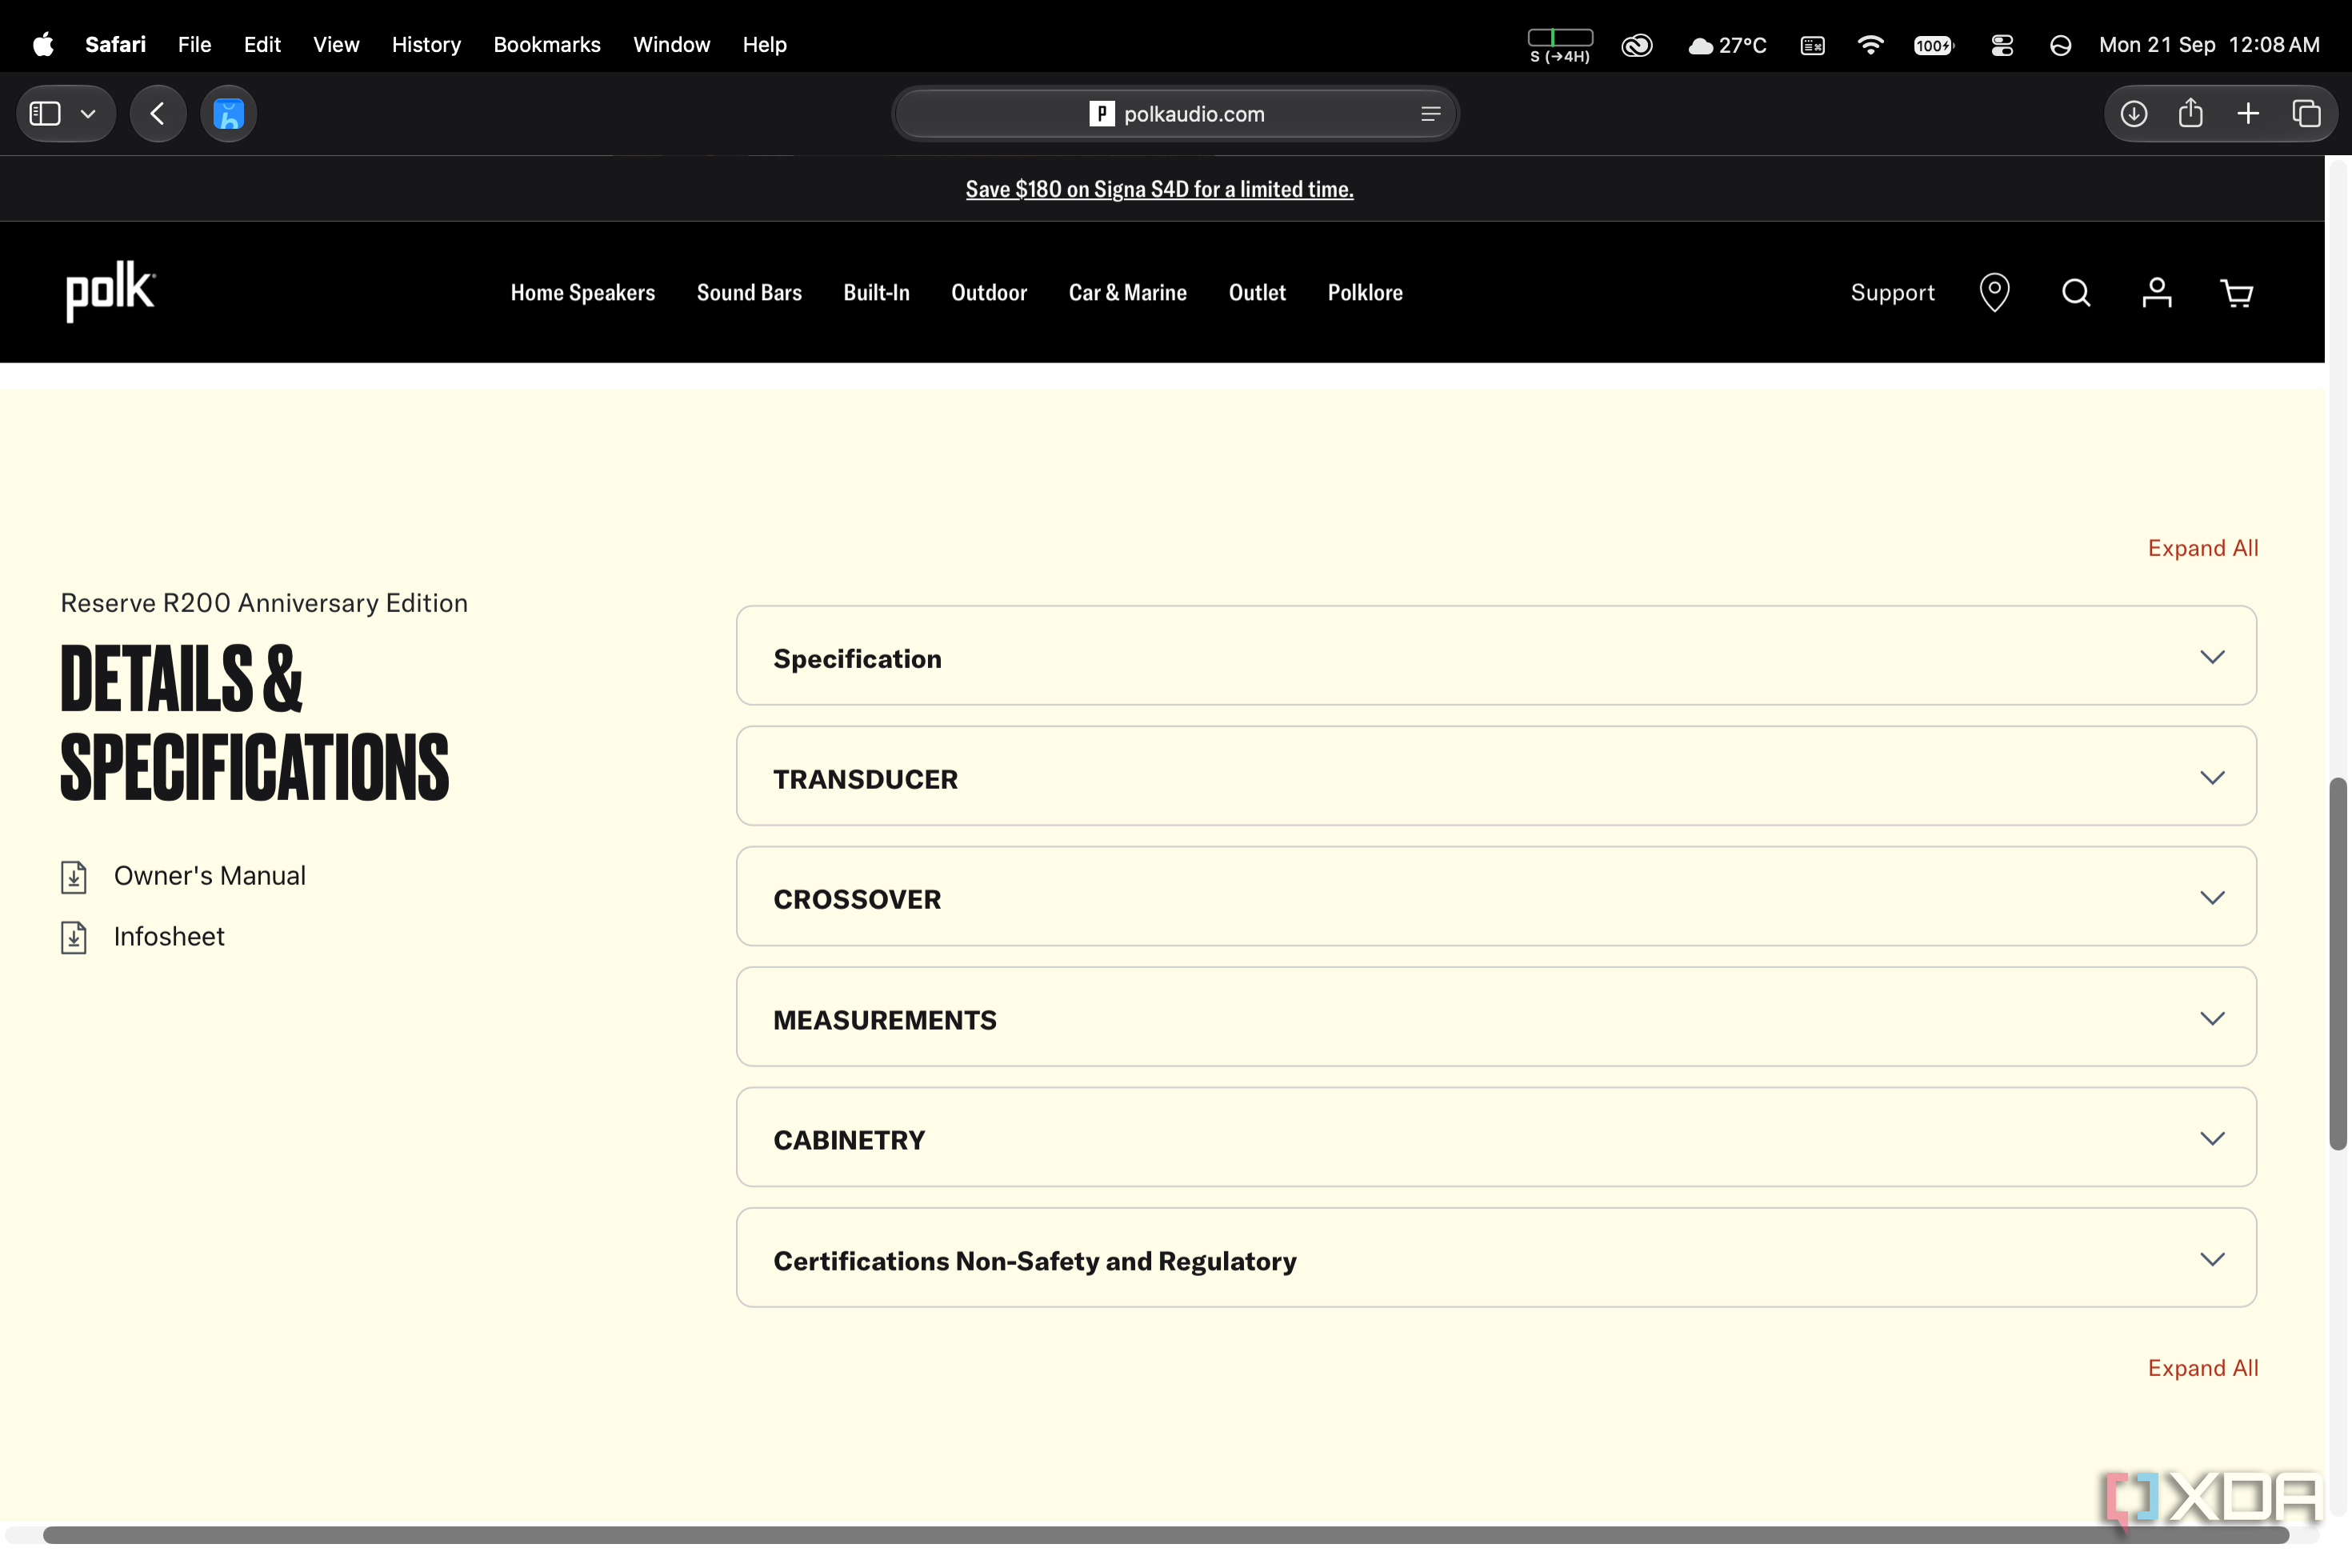Screen dimensions: 2352x1568
Task: Go to the Polklore page
Action: 1365,292
